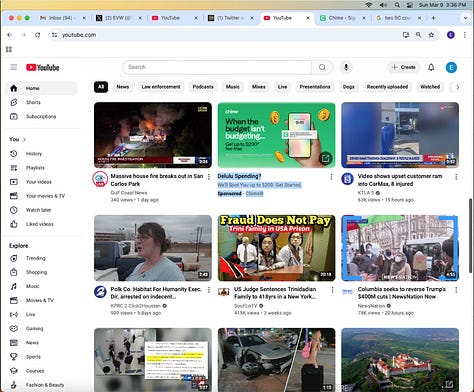The width and height of the screenshot is (474, 392).
Task: Select the All filter chip
Action: tap(101, 87)
